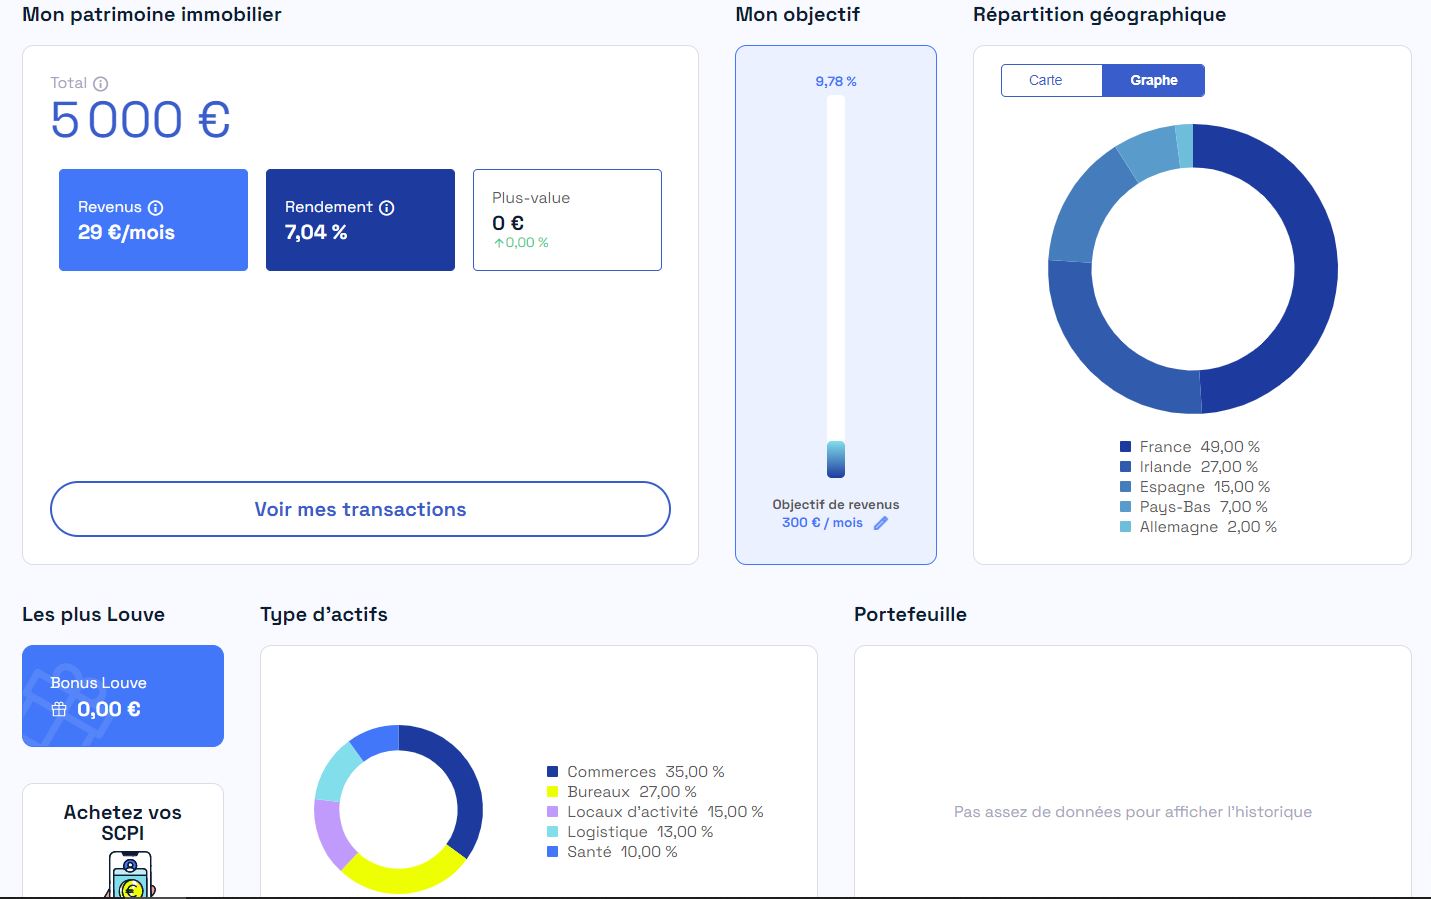
Task: Click the info icon beside Revenus
Action: (x=156, y=208)
